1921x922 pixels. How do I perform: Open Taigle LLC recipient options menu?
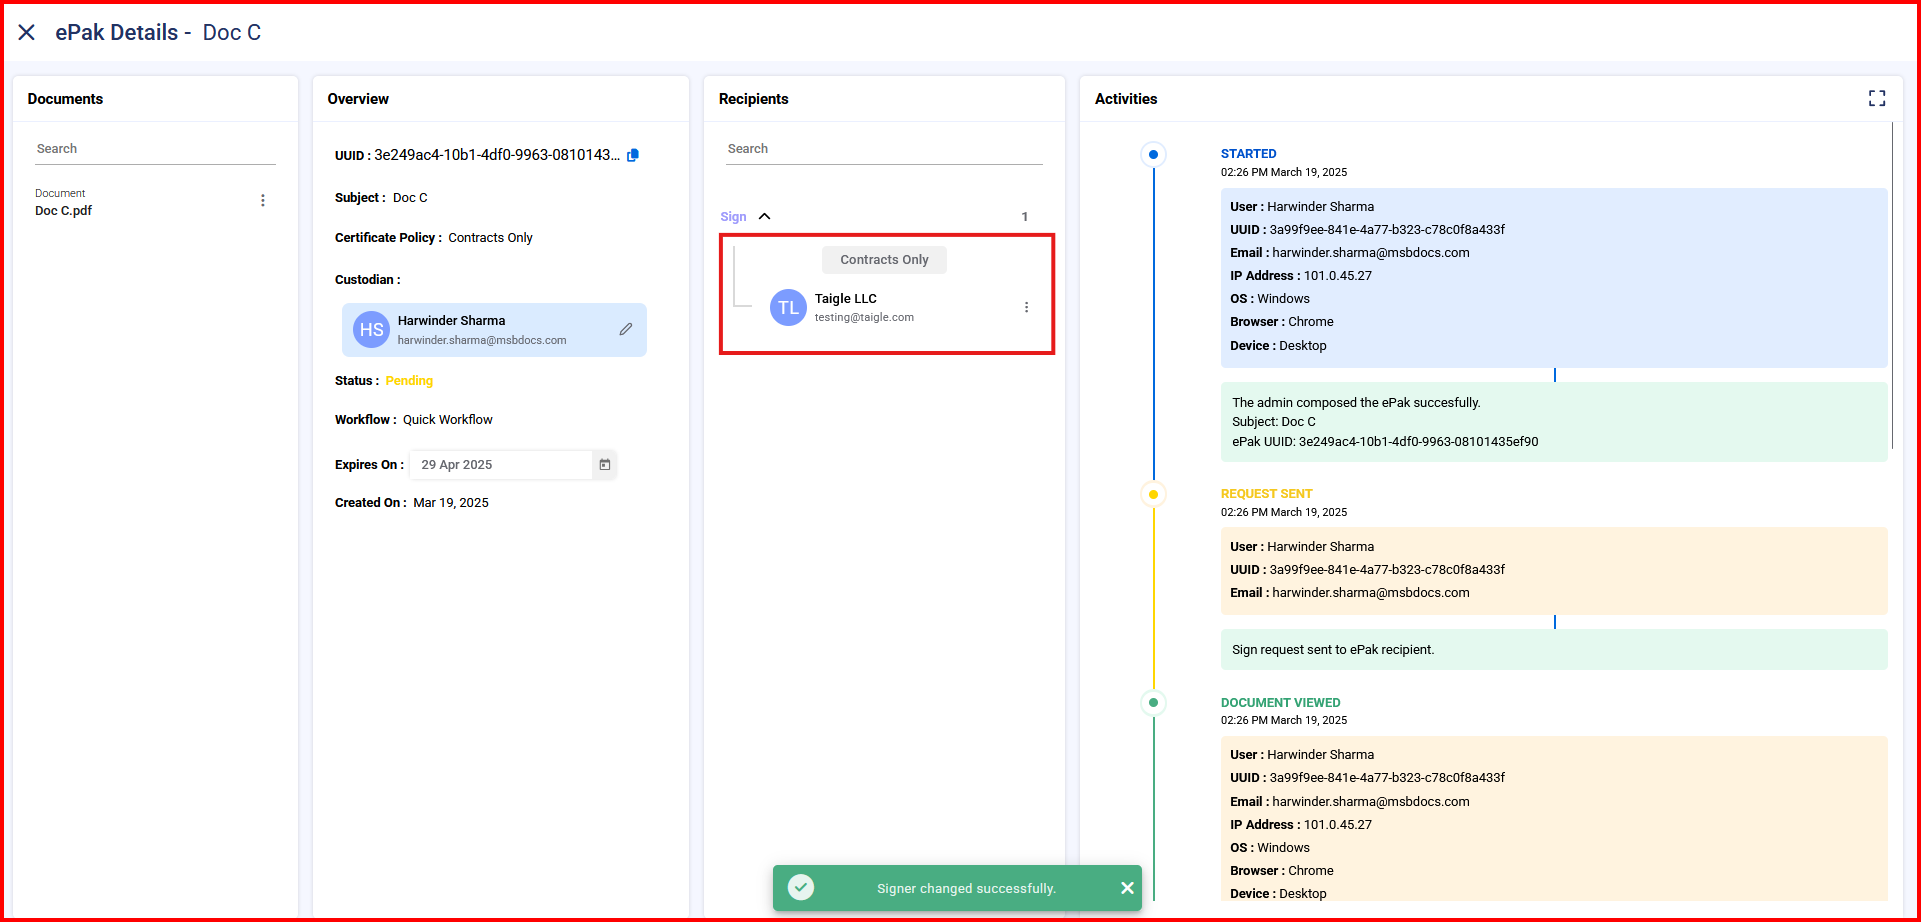(x=1026, y=307)
